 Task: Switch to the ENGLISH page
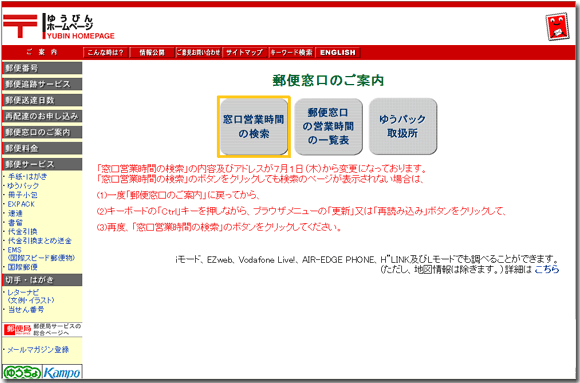point(338,53)
